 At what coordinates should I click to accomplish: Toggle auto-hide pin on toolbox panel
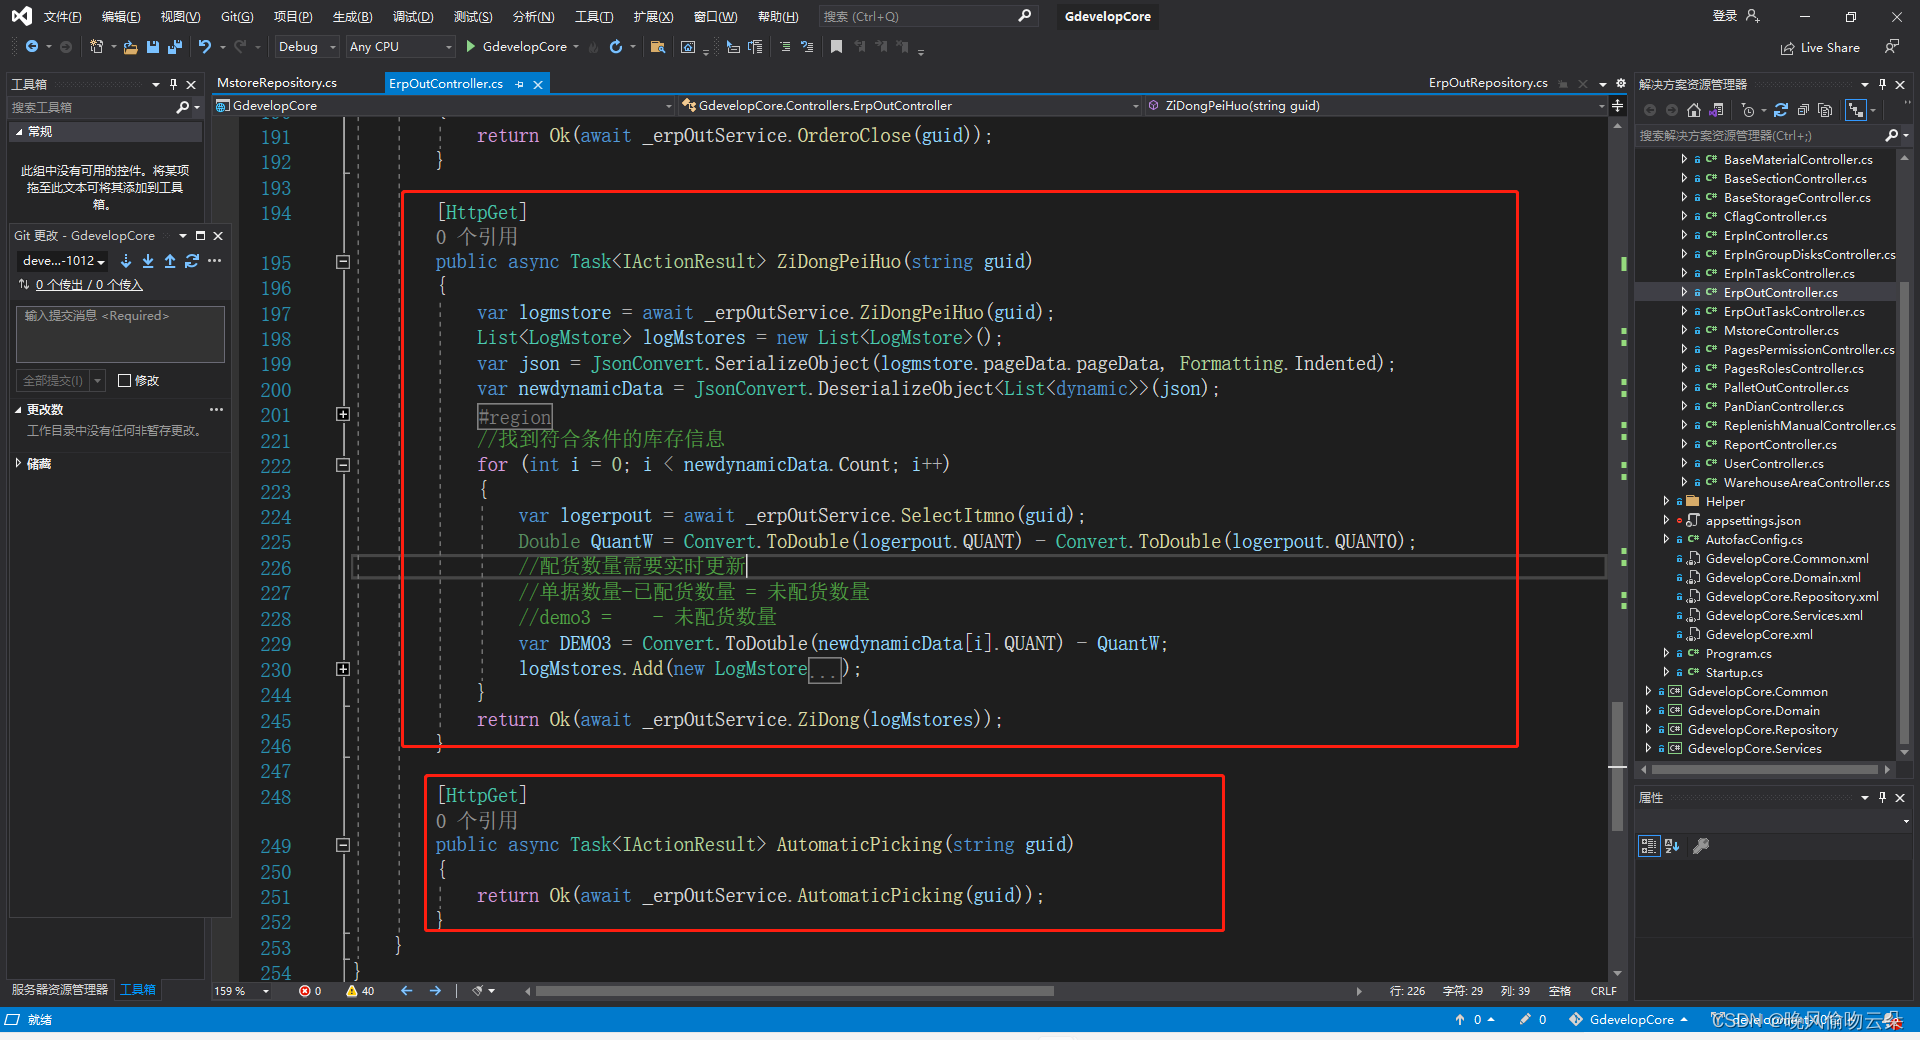coord(173,84)
